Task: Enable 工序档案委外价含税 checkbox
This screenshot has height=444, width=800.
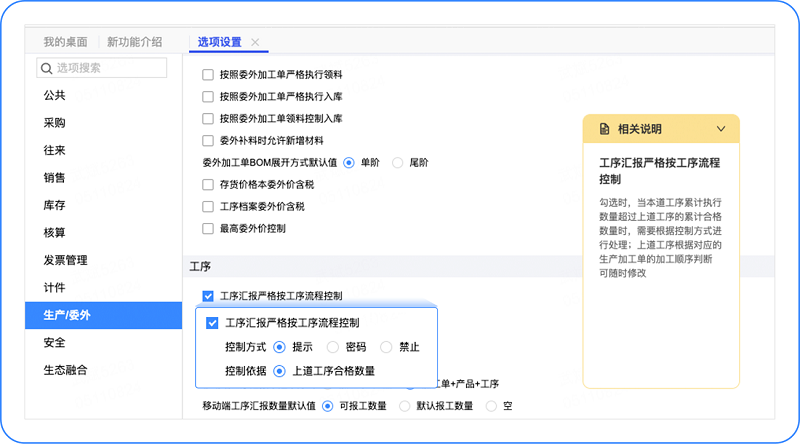Action: tap(208, 207)
